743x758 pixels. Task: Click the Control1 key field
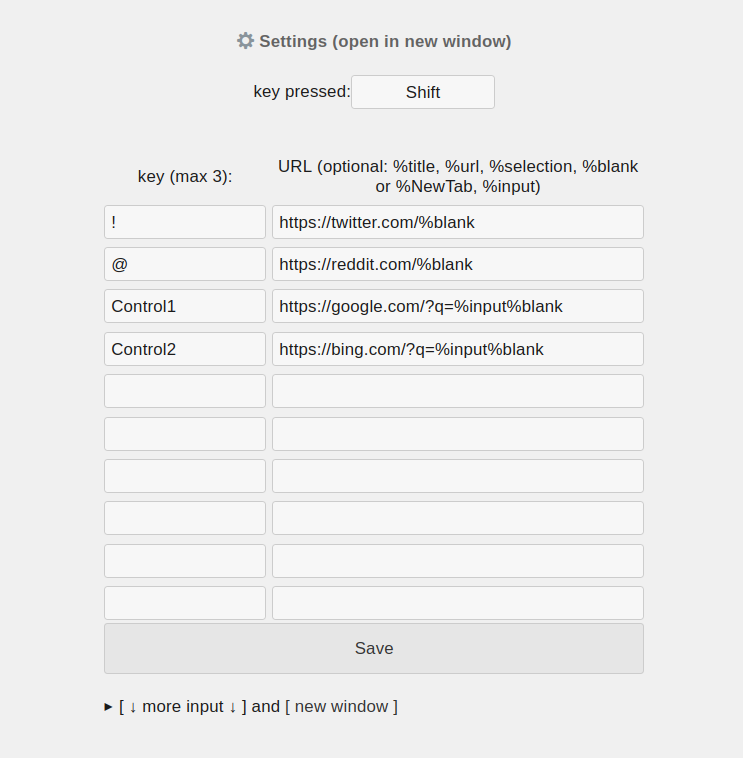[x=185, y=306]
